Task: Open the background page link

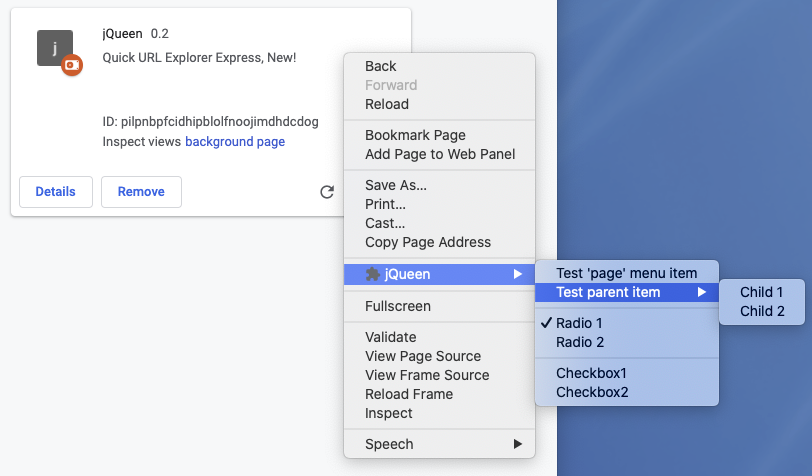Action: click(x=235, y=142)
